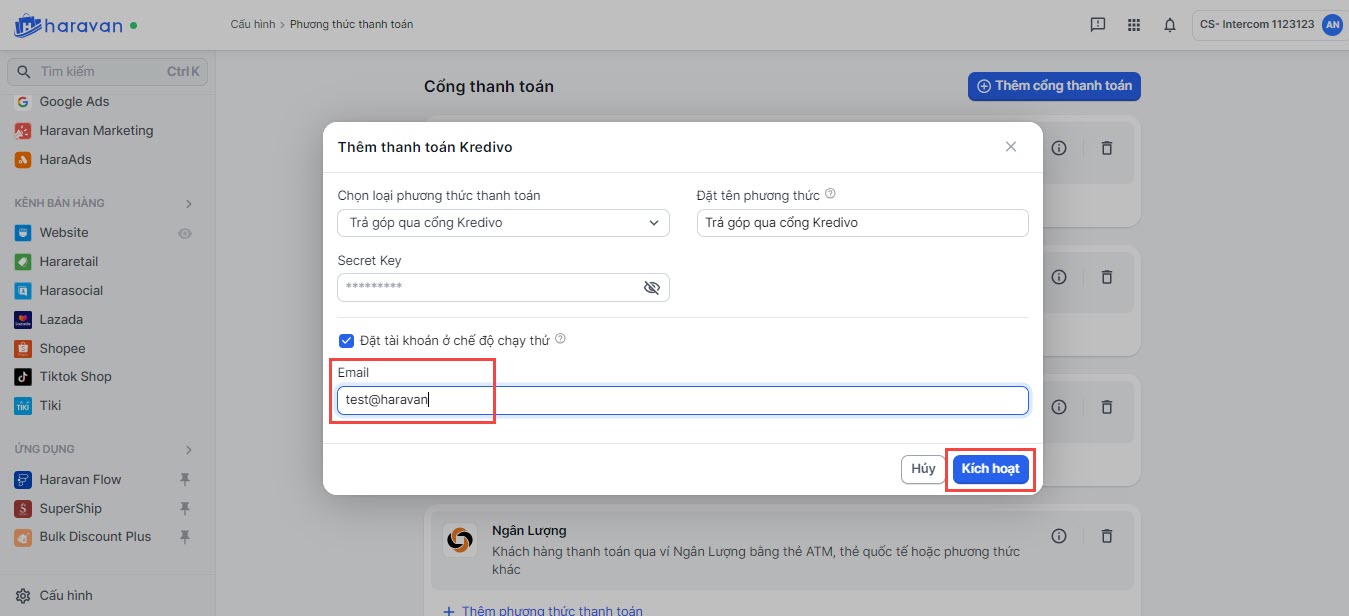Click the Hủy cancel button
Viewport: 1349px width, 616px height.
[923, 469]
